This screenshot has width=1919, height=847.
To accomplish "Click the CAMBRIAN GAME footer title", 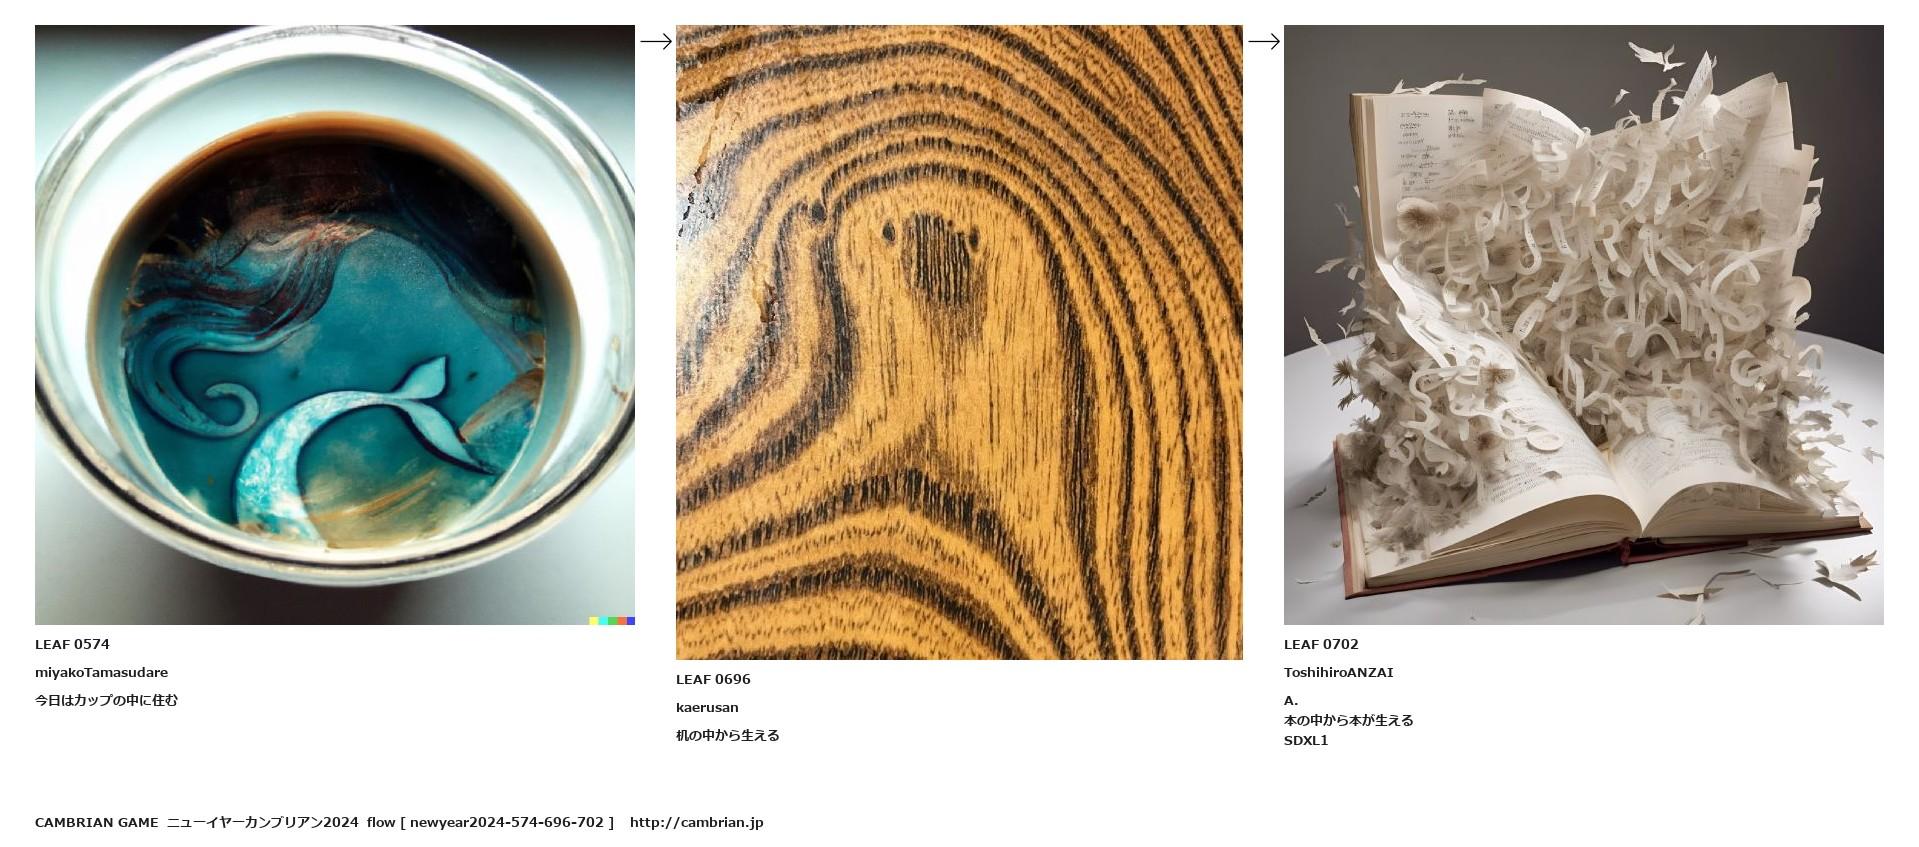I will pyautogui.click(x=96, y=822).
